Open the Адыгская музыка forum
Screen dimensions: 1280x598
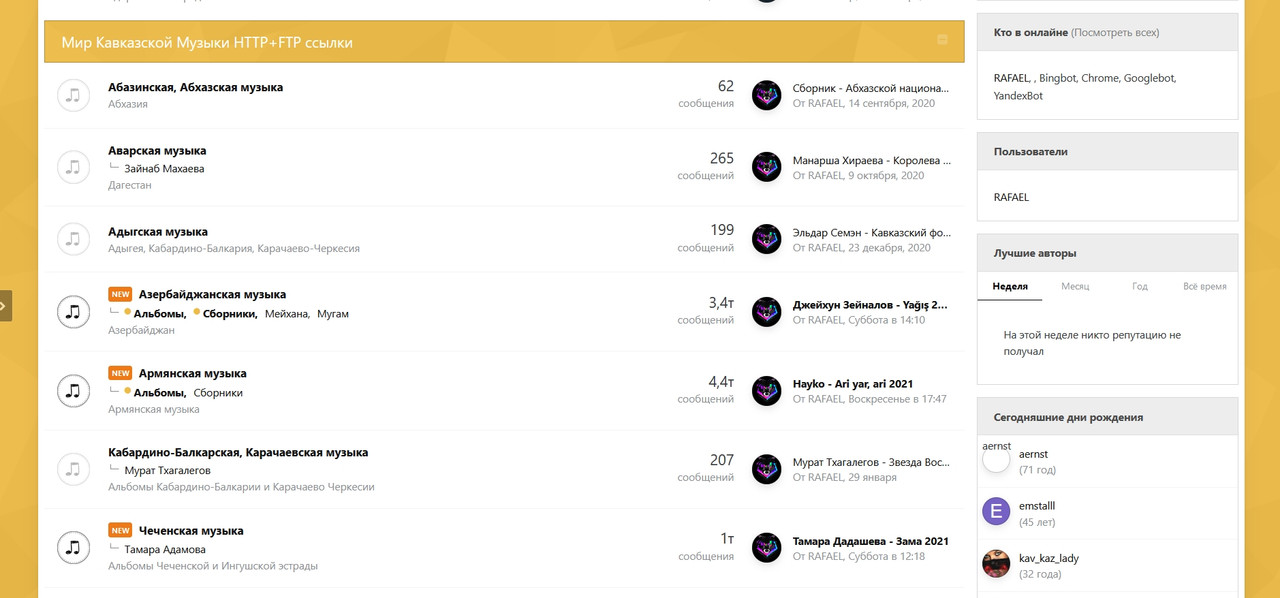point(158,231)
